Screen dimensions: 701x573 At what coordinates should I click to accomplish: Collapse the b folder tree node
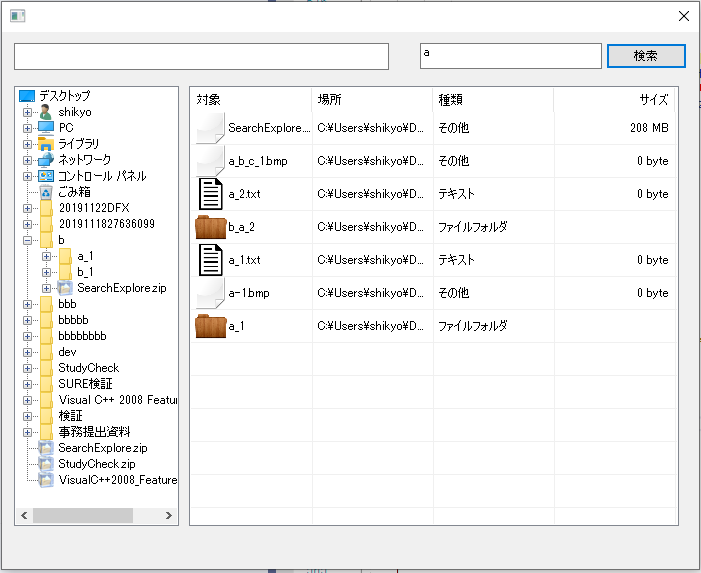pos(27,240)
